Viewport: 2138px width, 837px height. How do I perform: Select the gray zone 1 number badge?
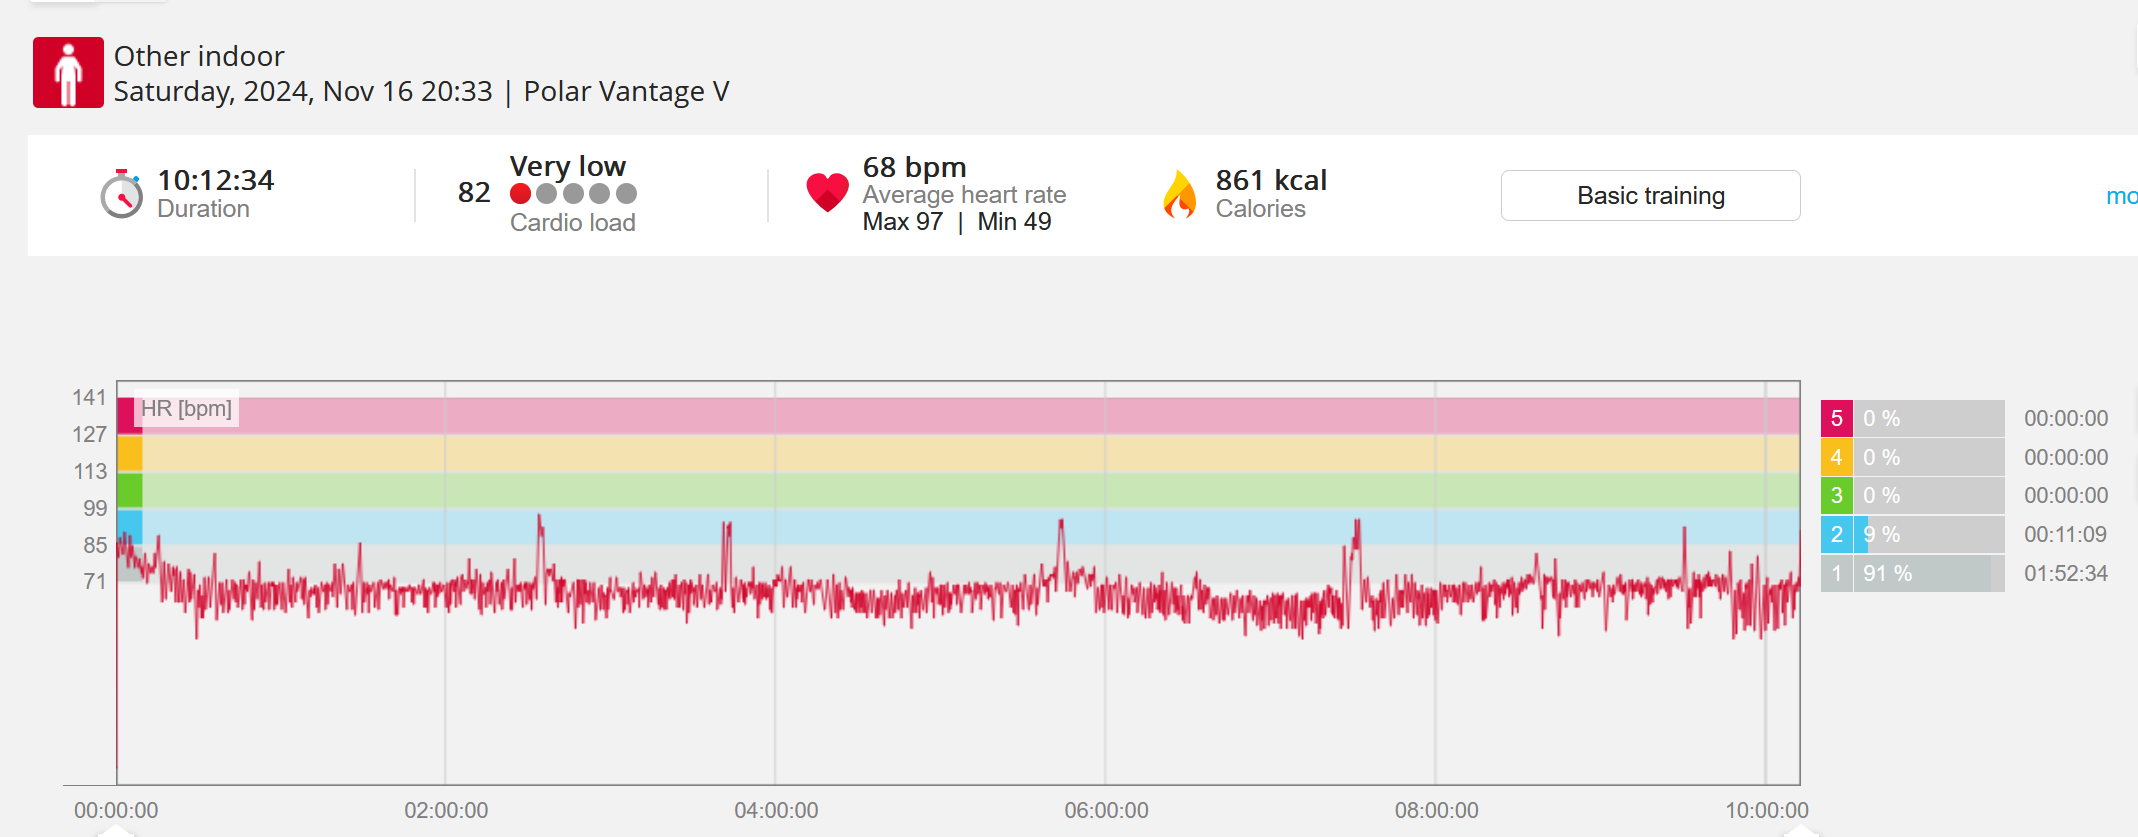1836,573
